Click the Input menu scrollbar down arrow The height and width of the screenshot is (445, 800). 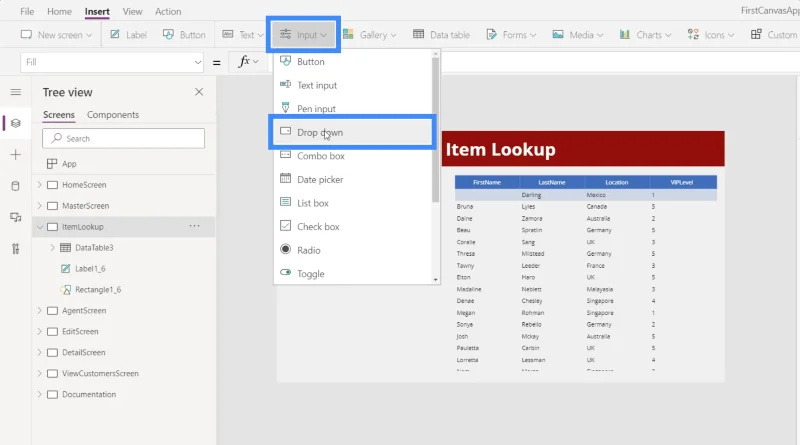coord(435,280)
